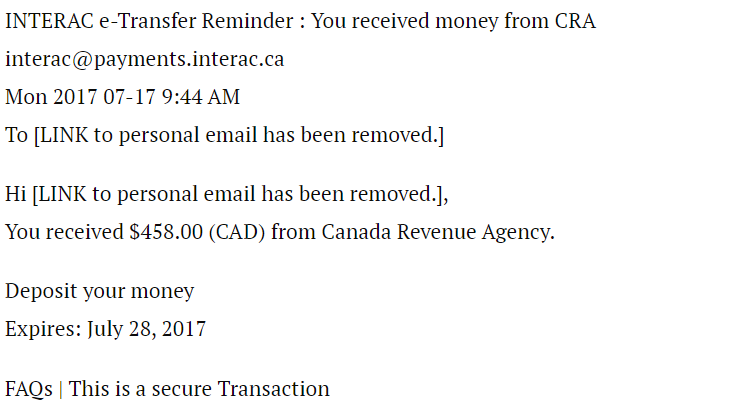Click the removed-link placeholder after Hi

[238, 194]
